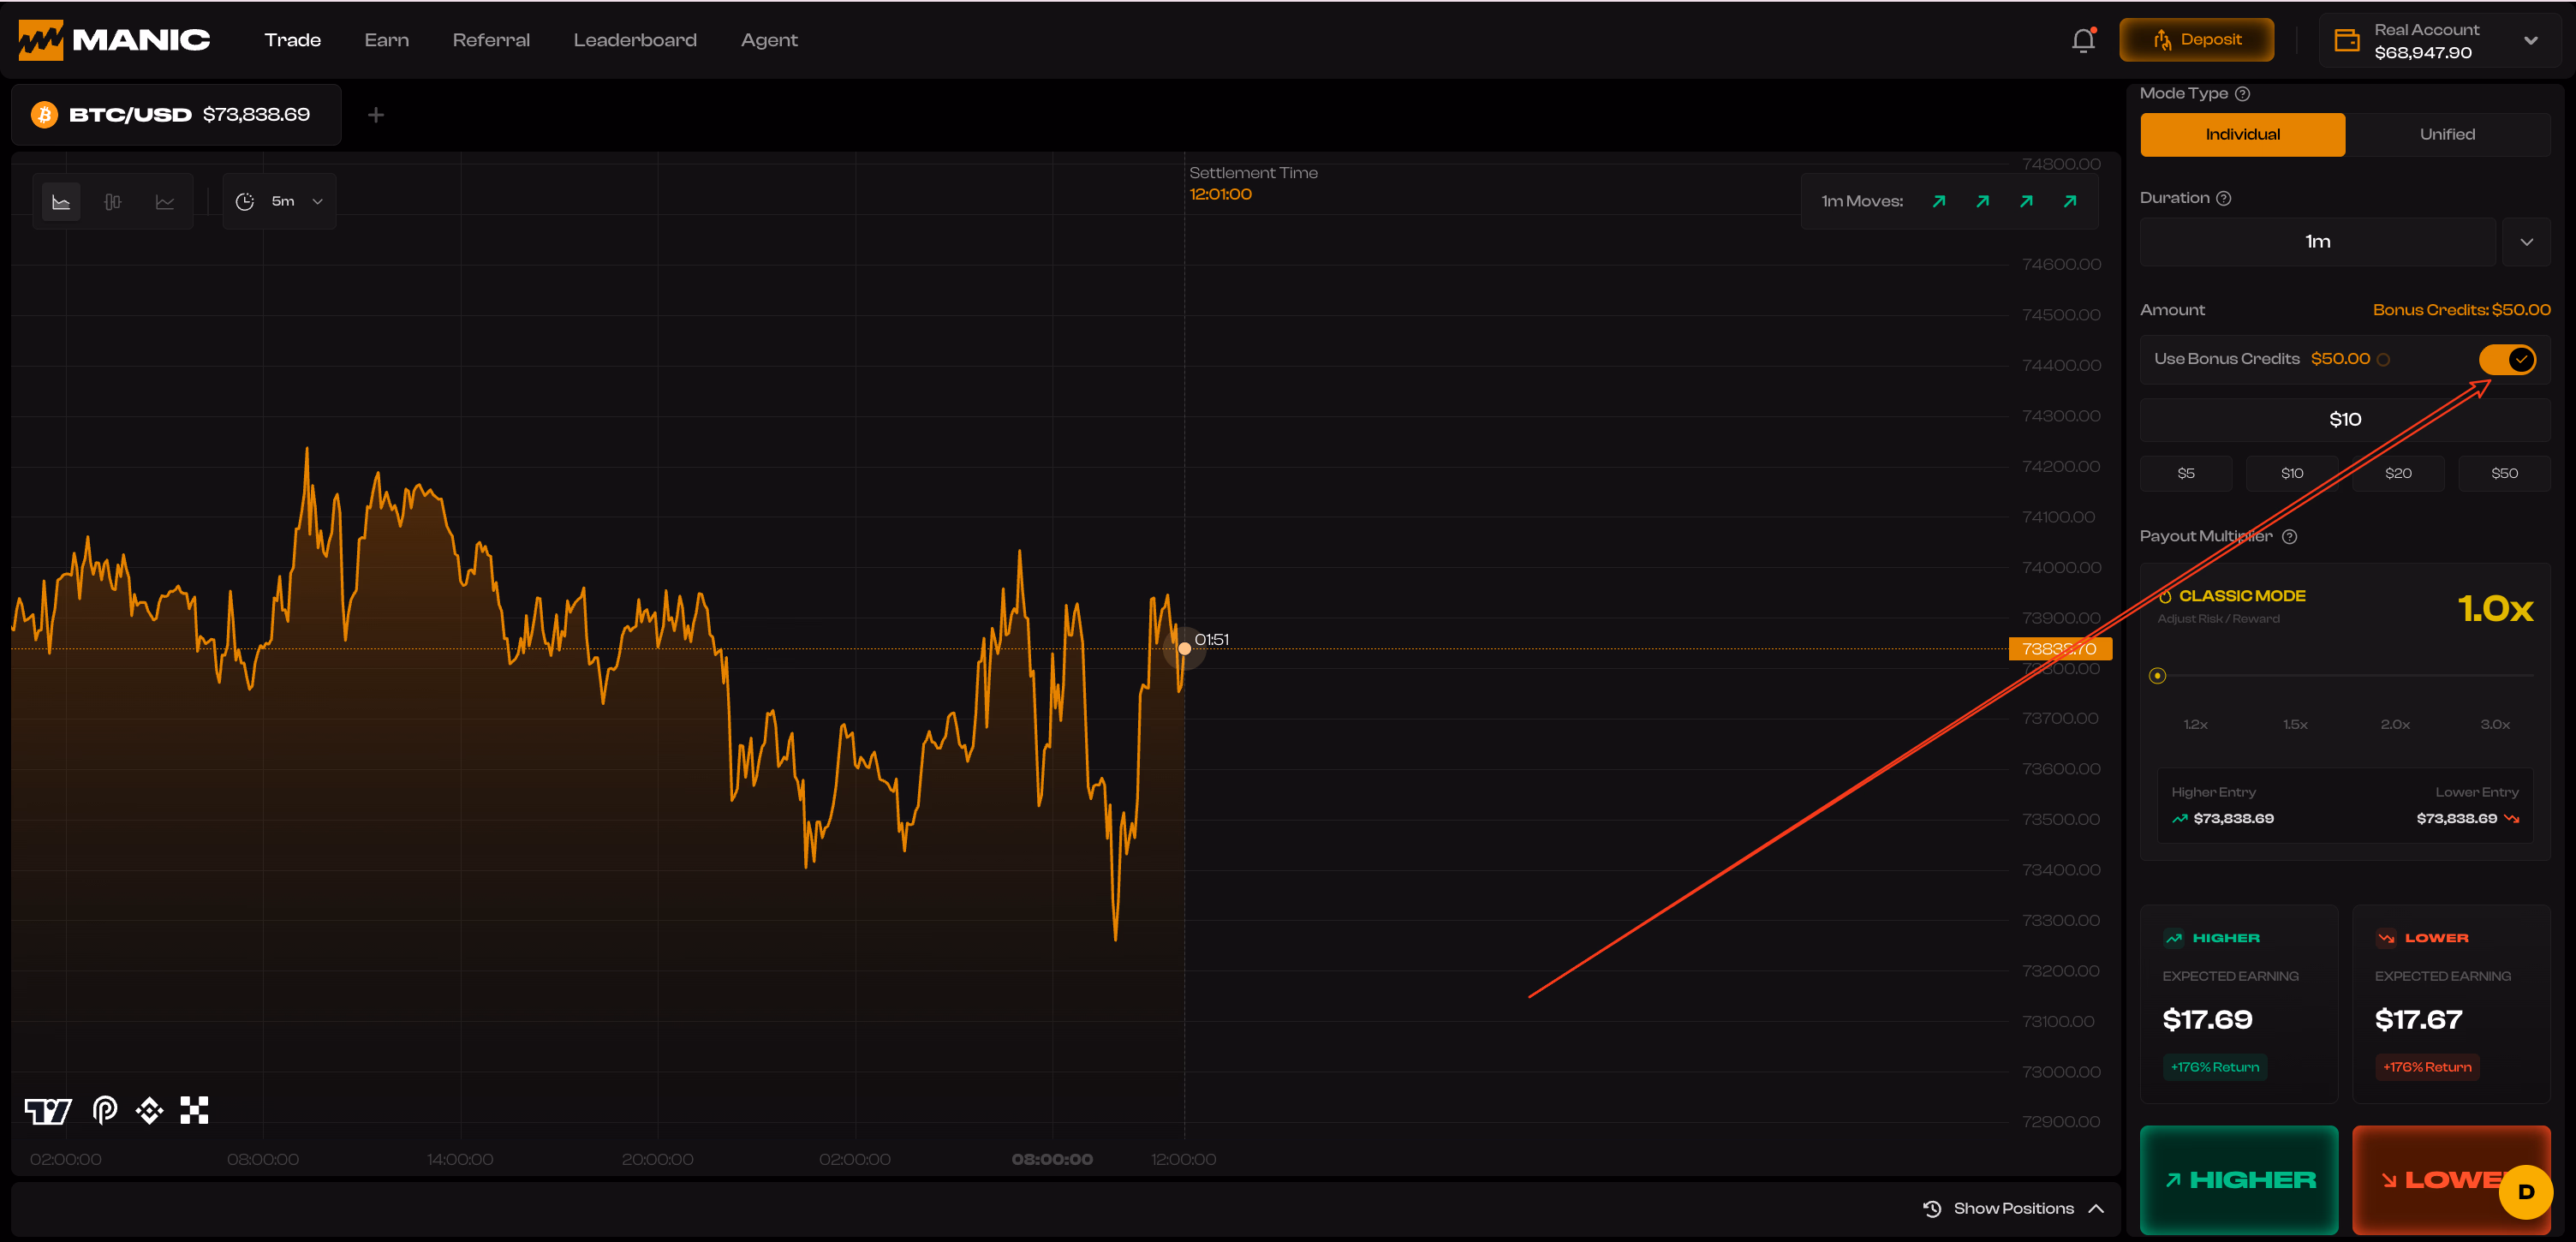Open Duration help icon
Screen dimensions: 2576x1242
pyautogui.click(x=2224, y=199)
